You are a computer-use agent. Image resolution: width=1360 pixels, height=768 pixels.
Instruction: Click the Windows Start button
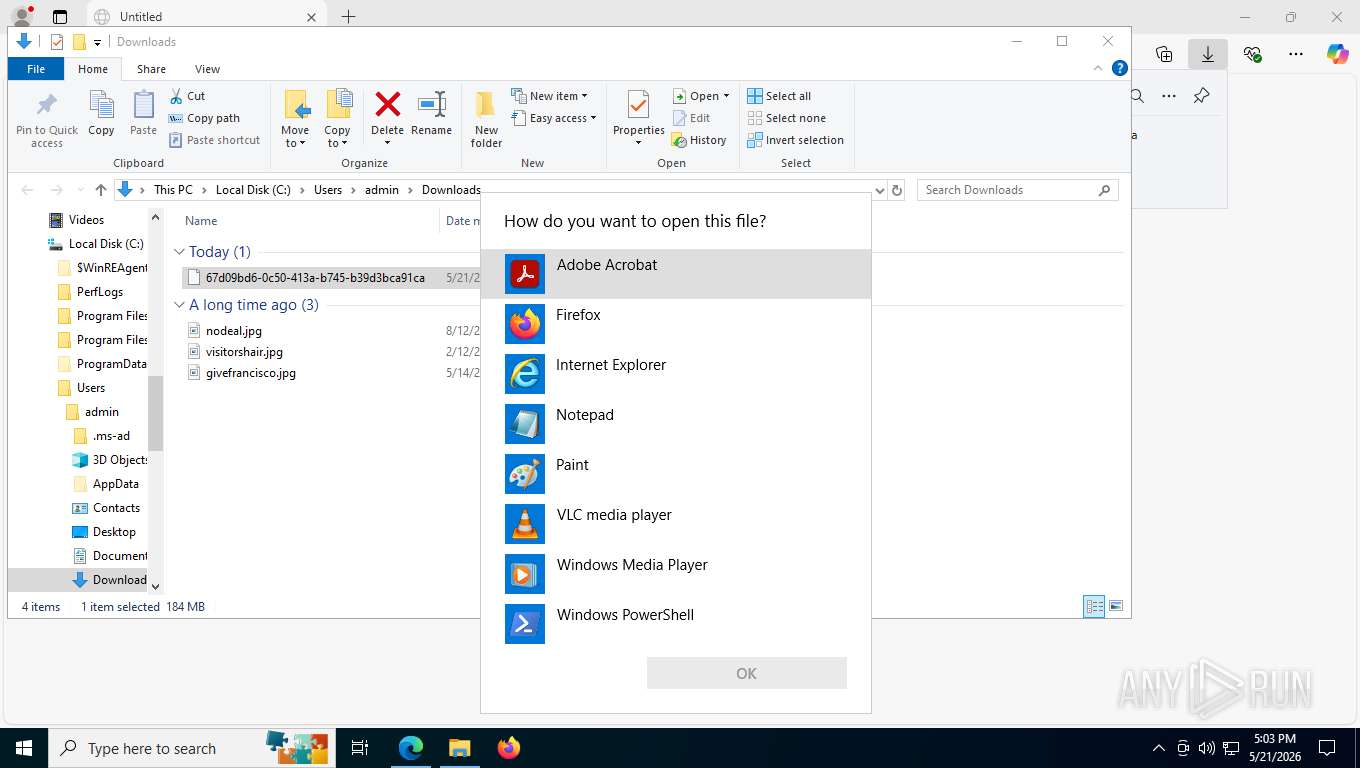[24, 748]
